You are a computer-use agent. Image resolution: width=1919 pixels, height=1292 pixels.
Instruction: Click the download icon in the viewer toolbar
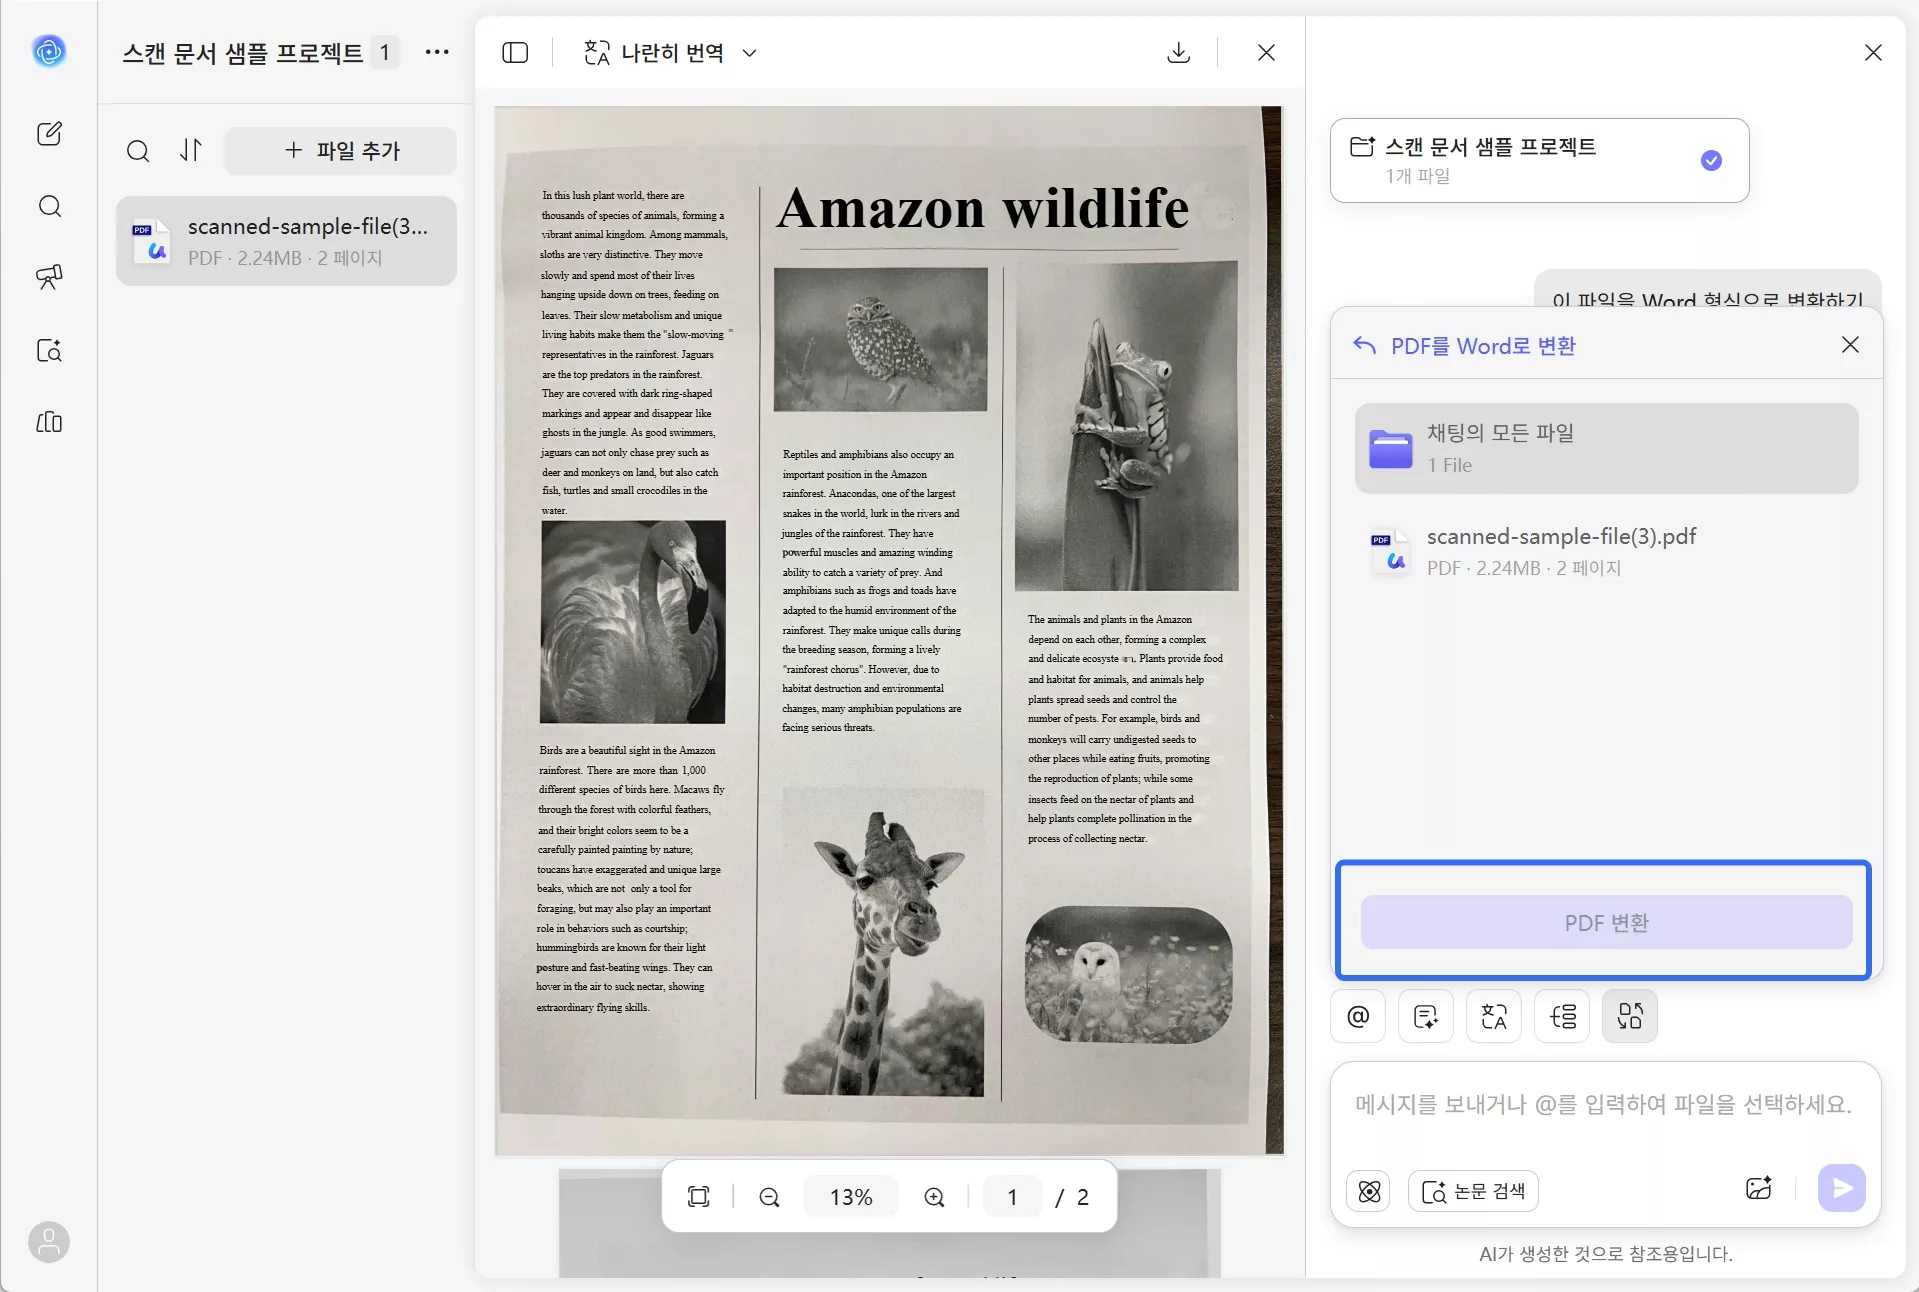point(1178,52)
